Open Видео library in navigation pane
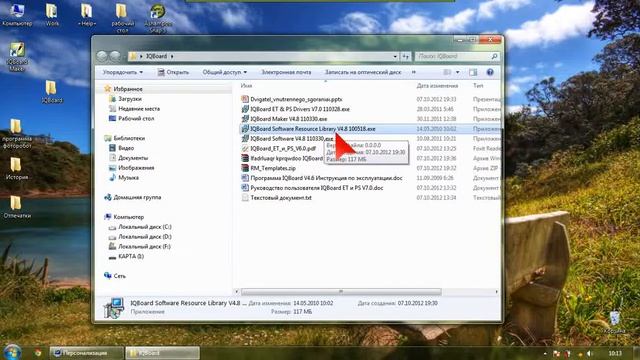The width and height of the screenshot is (640, 360). pos(126,148)
